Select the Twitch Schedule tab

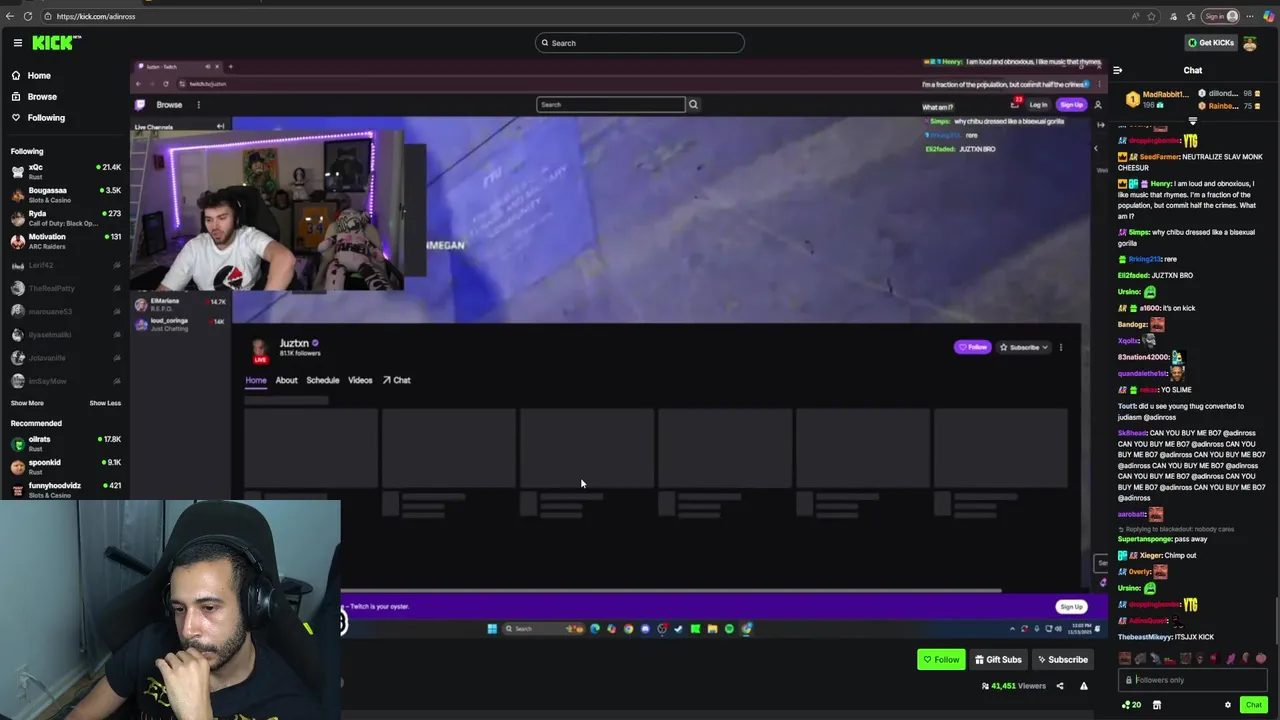coord(322,380)
